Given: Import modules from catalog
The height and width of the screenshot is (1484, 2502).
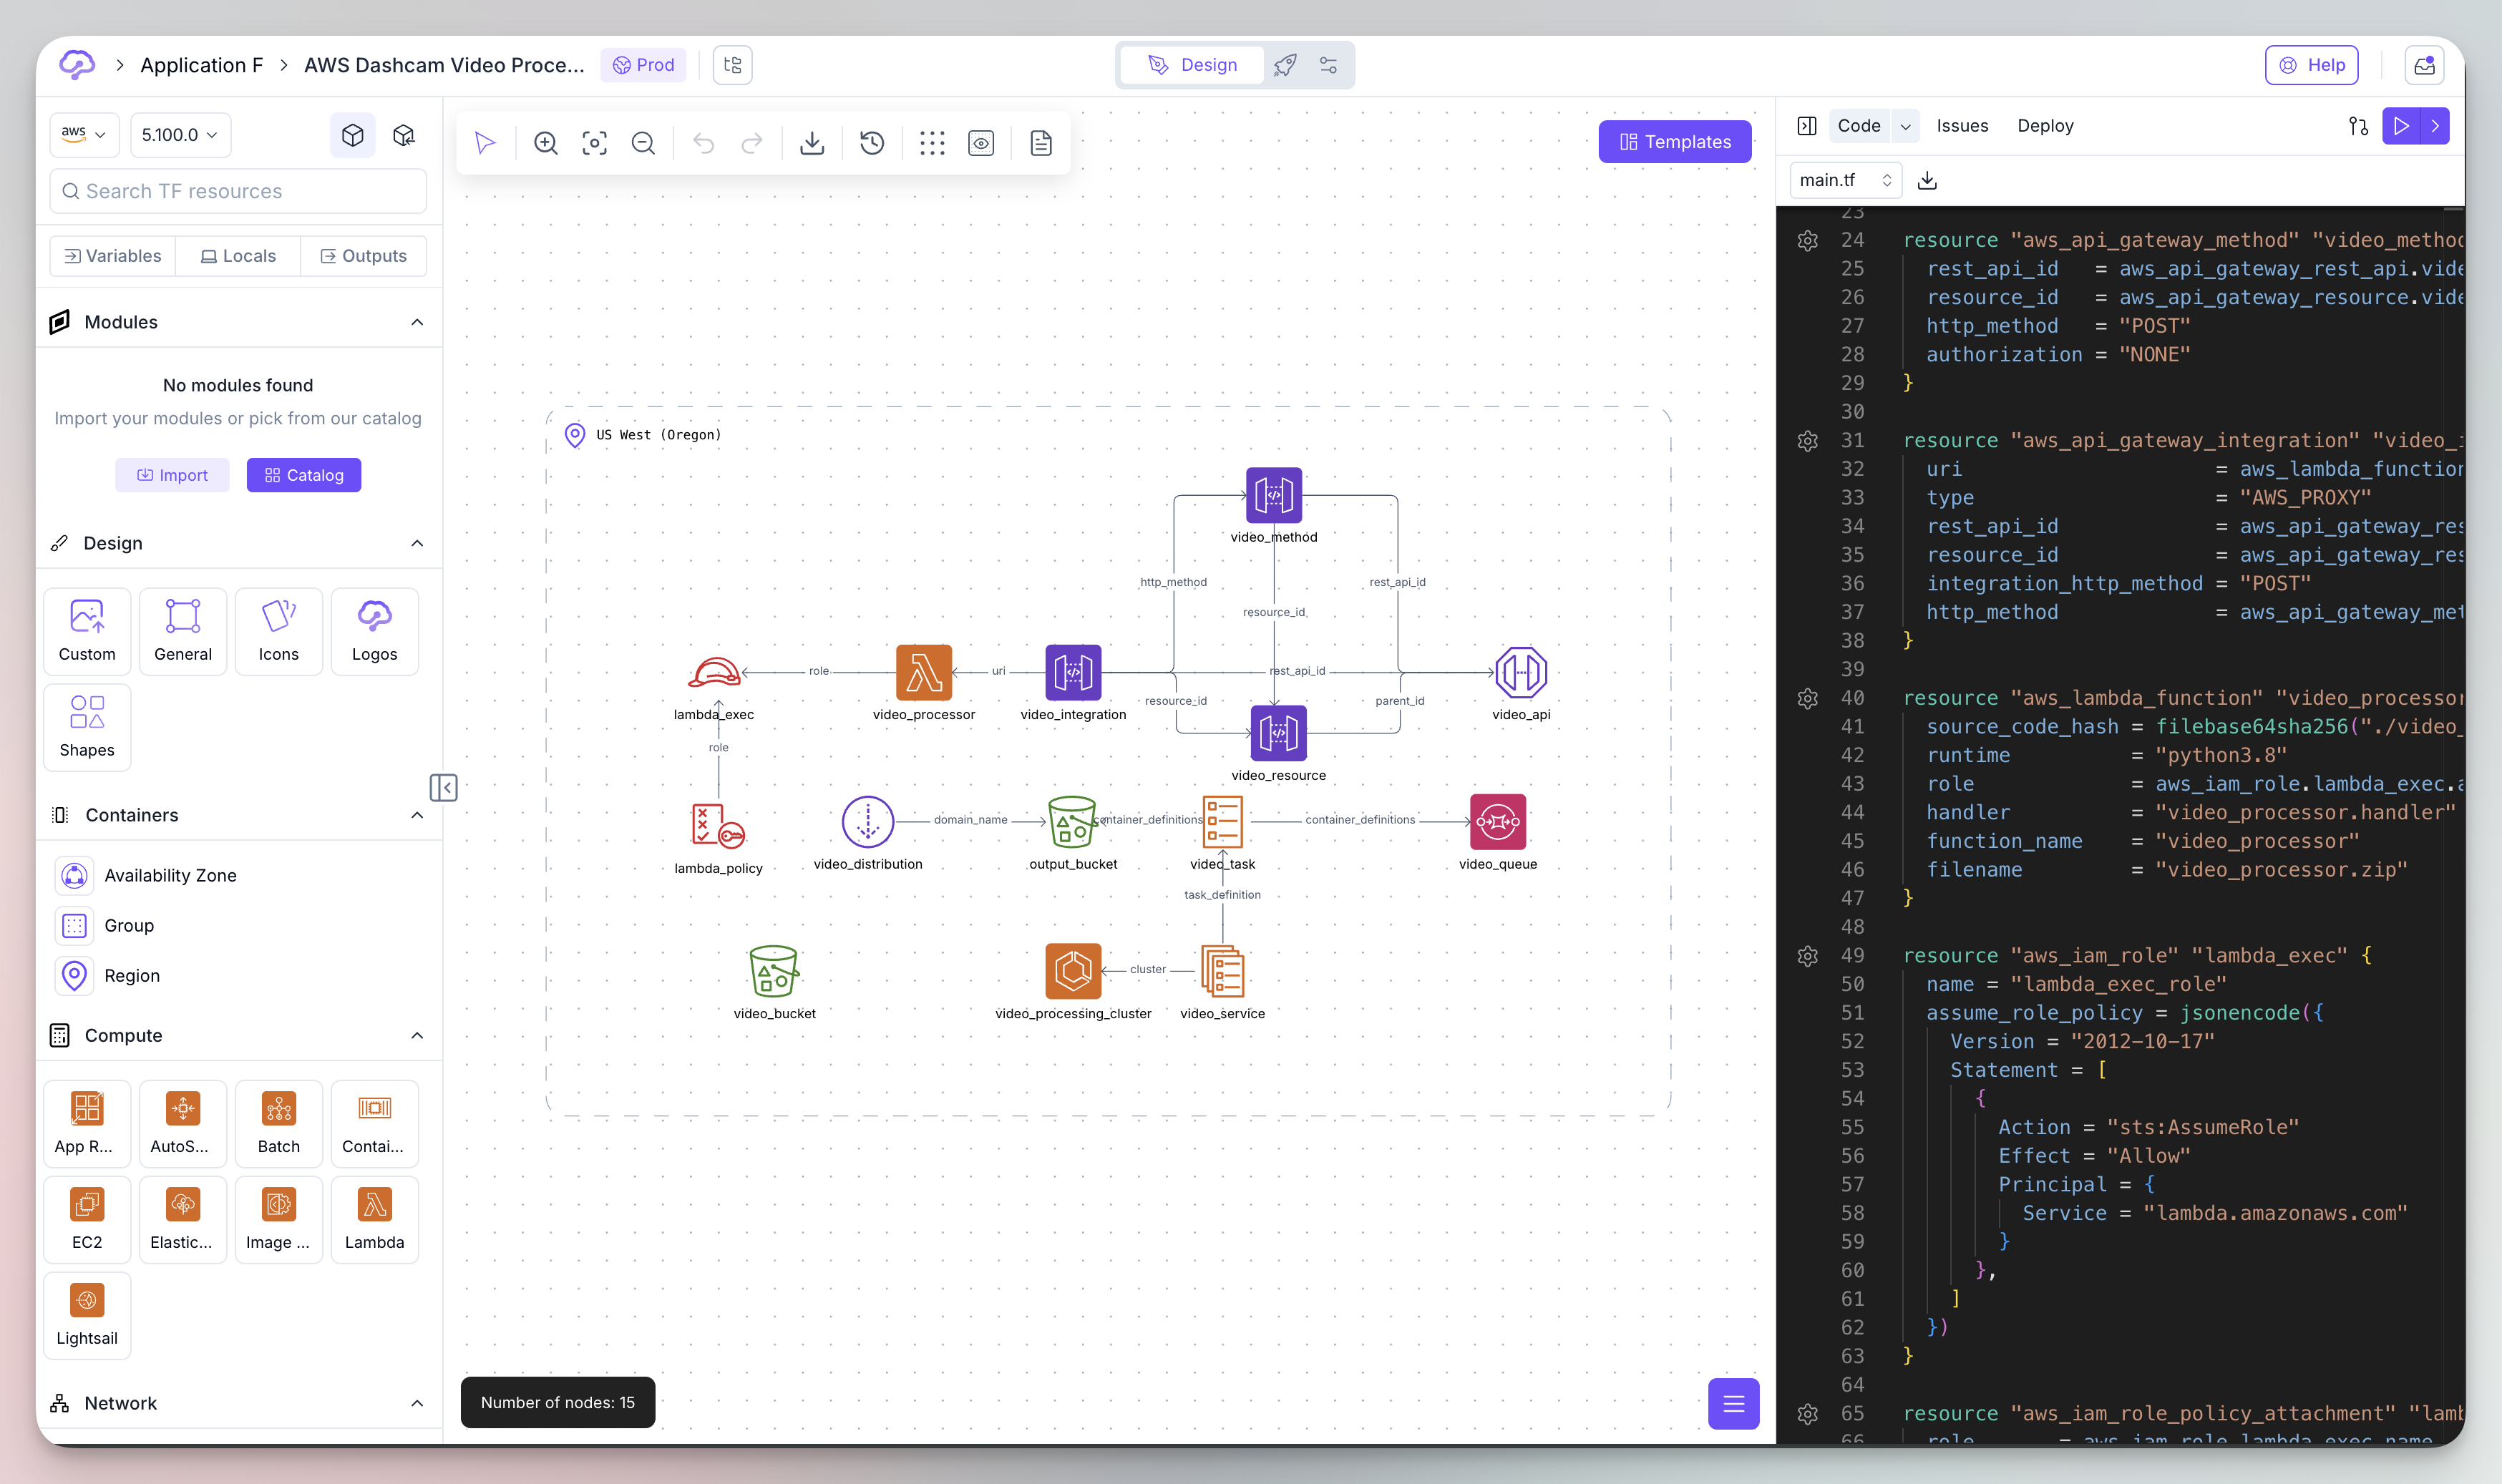Looking at the screenshot, I should coord(303,474).
